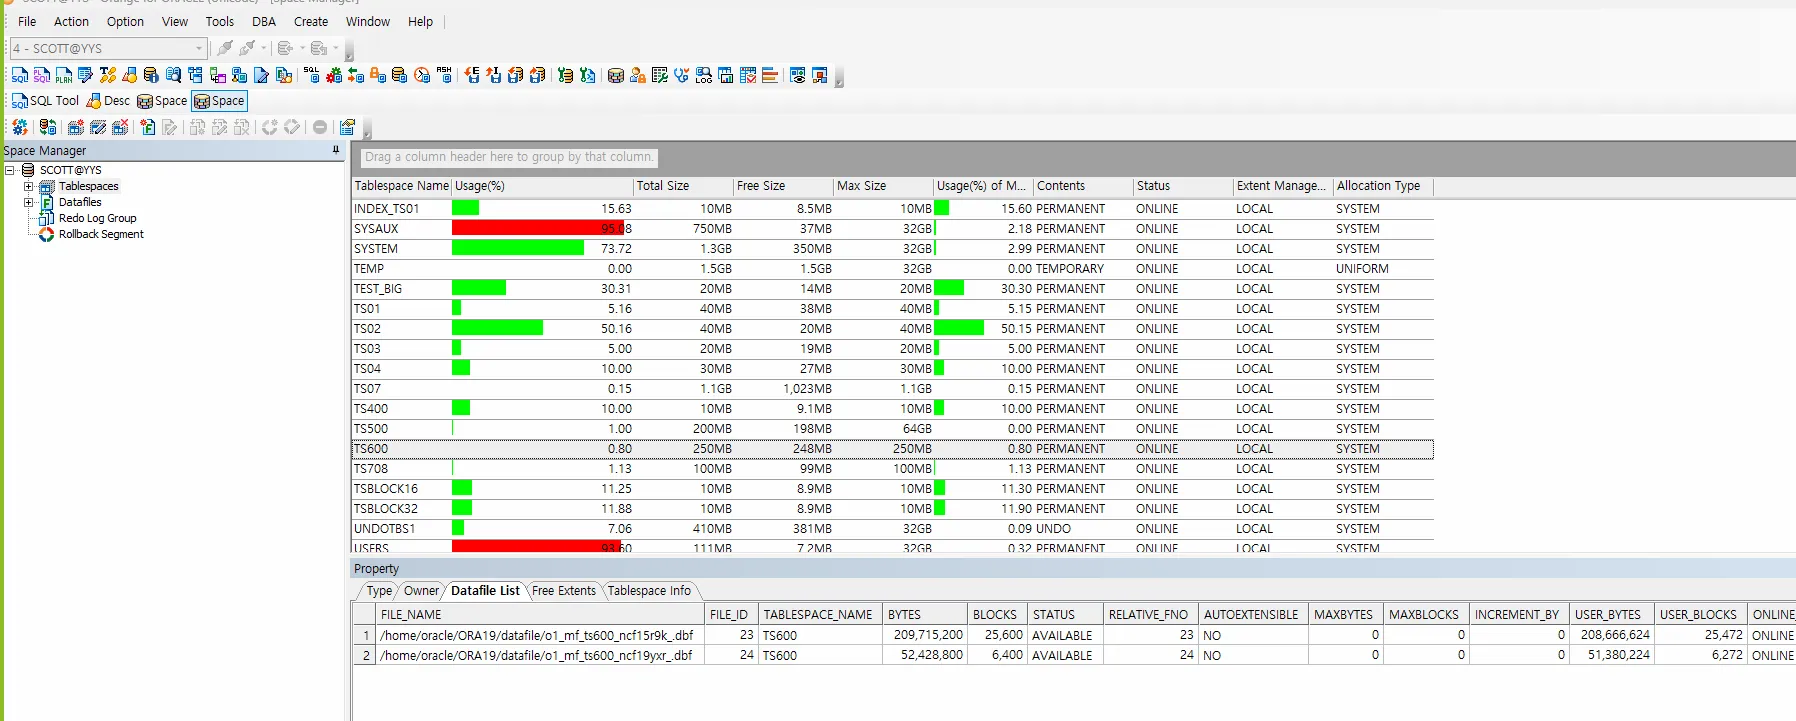The image size is (1796, 721).
Task: Open the File menu
Action: click(x=27, y=21)
